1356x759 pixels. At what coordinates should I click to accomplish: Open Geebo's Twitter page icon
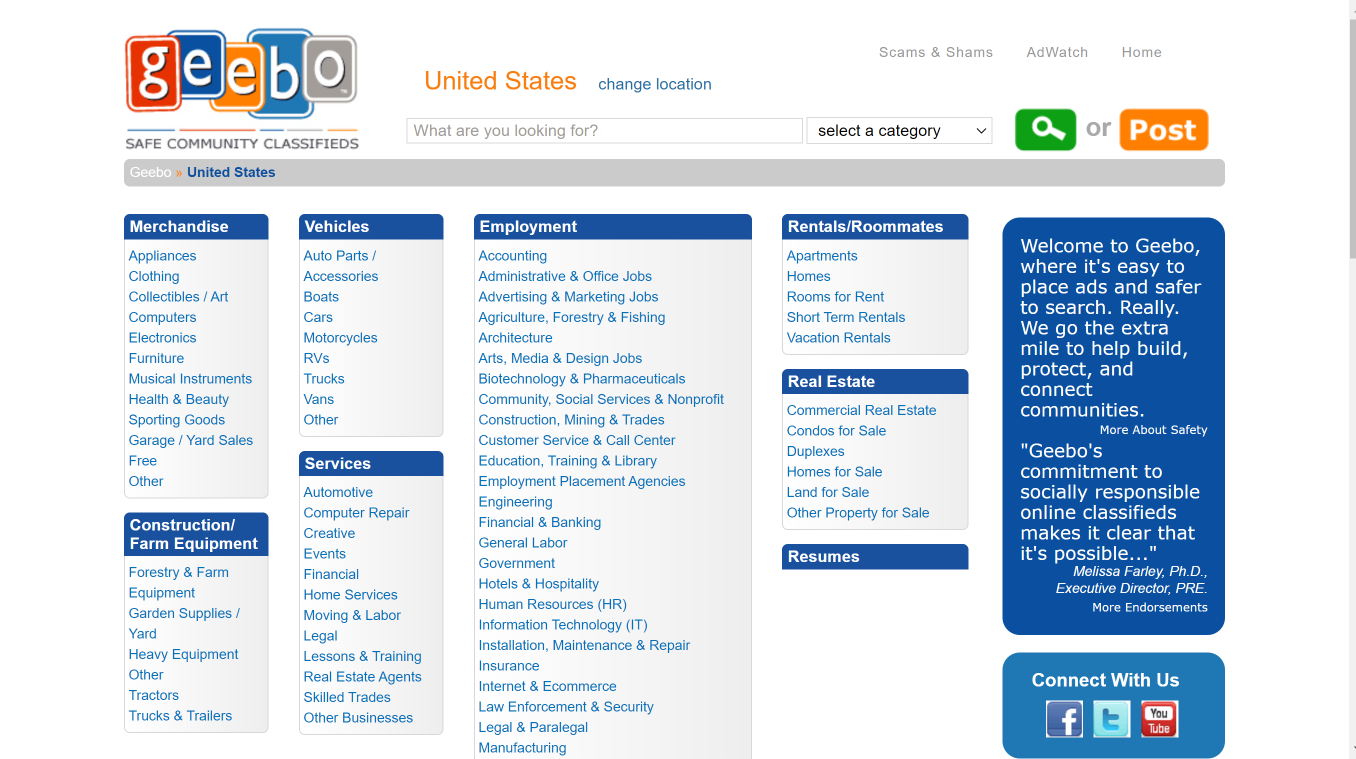1111,719
